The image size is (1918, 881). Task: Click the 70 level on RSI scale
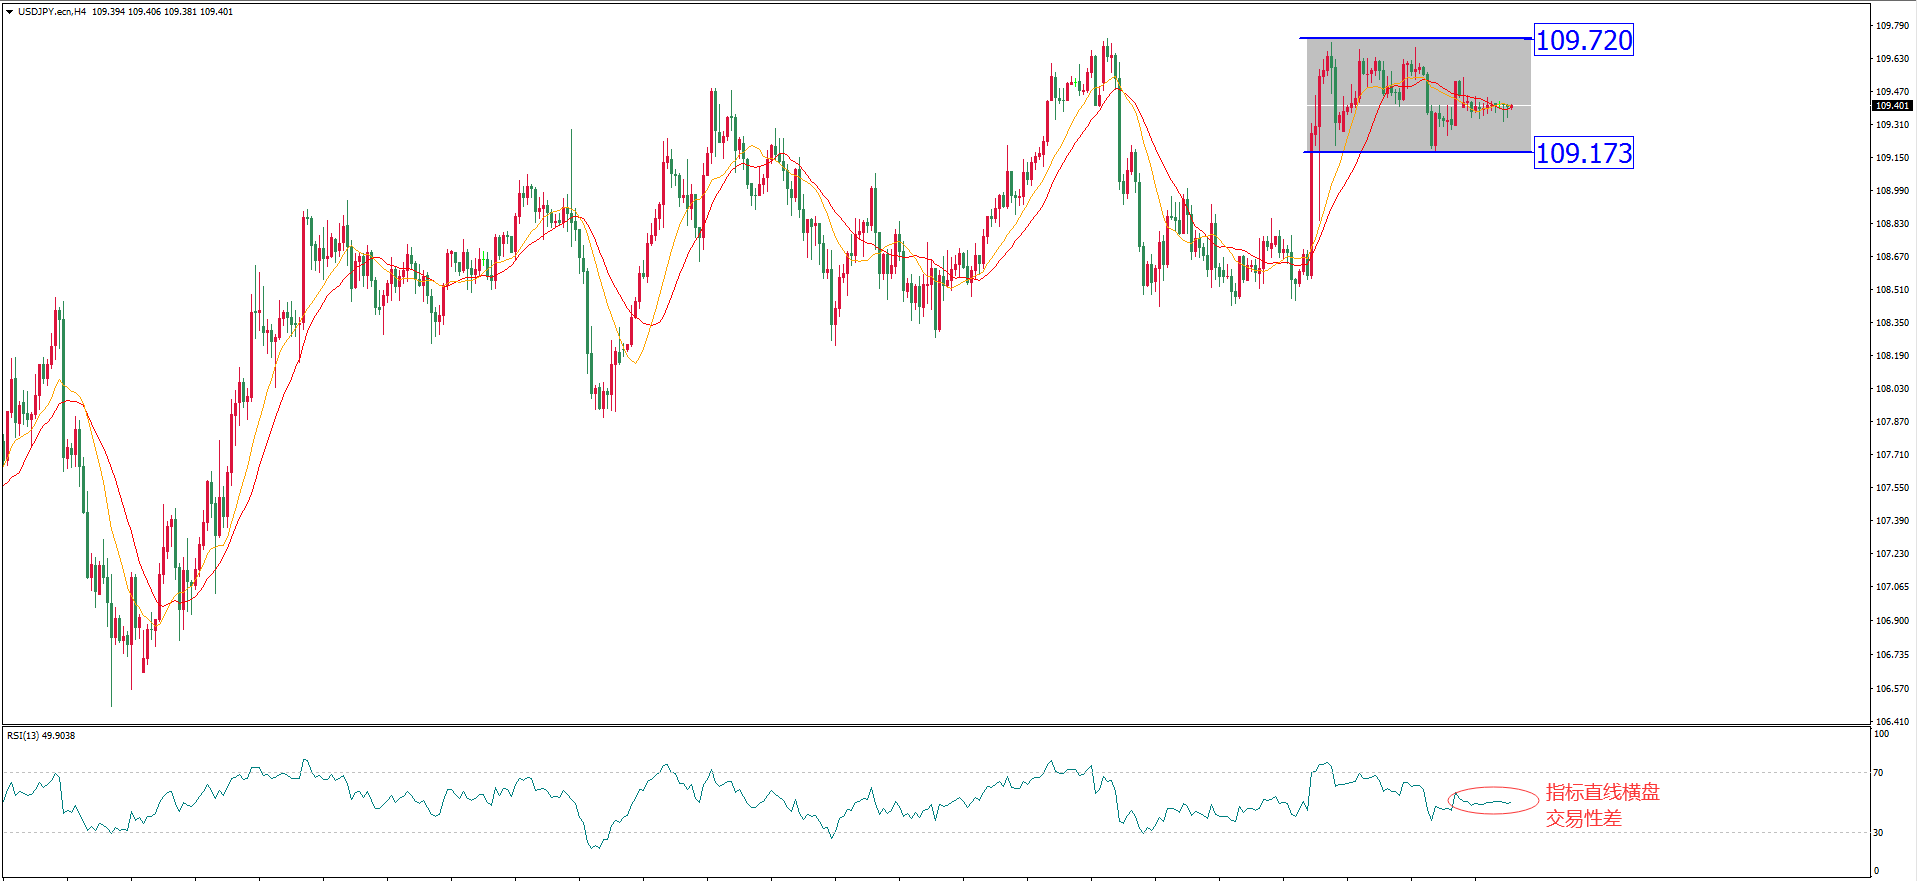pos(1878,773)
